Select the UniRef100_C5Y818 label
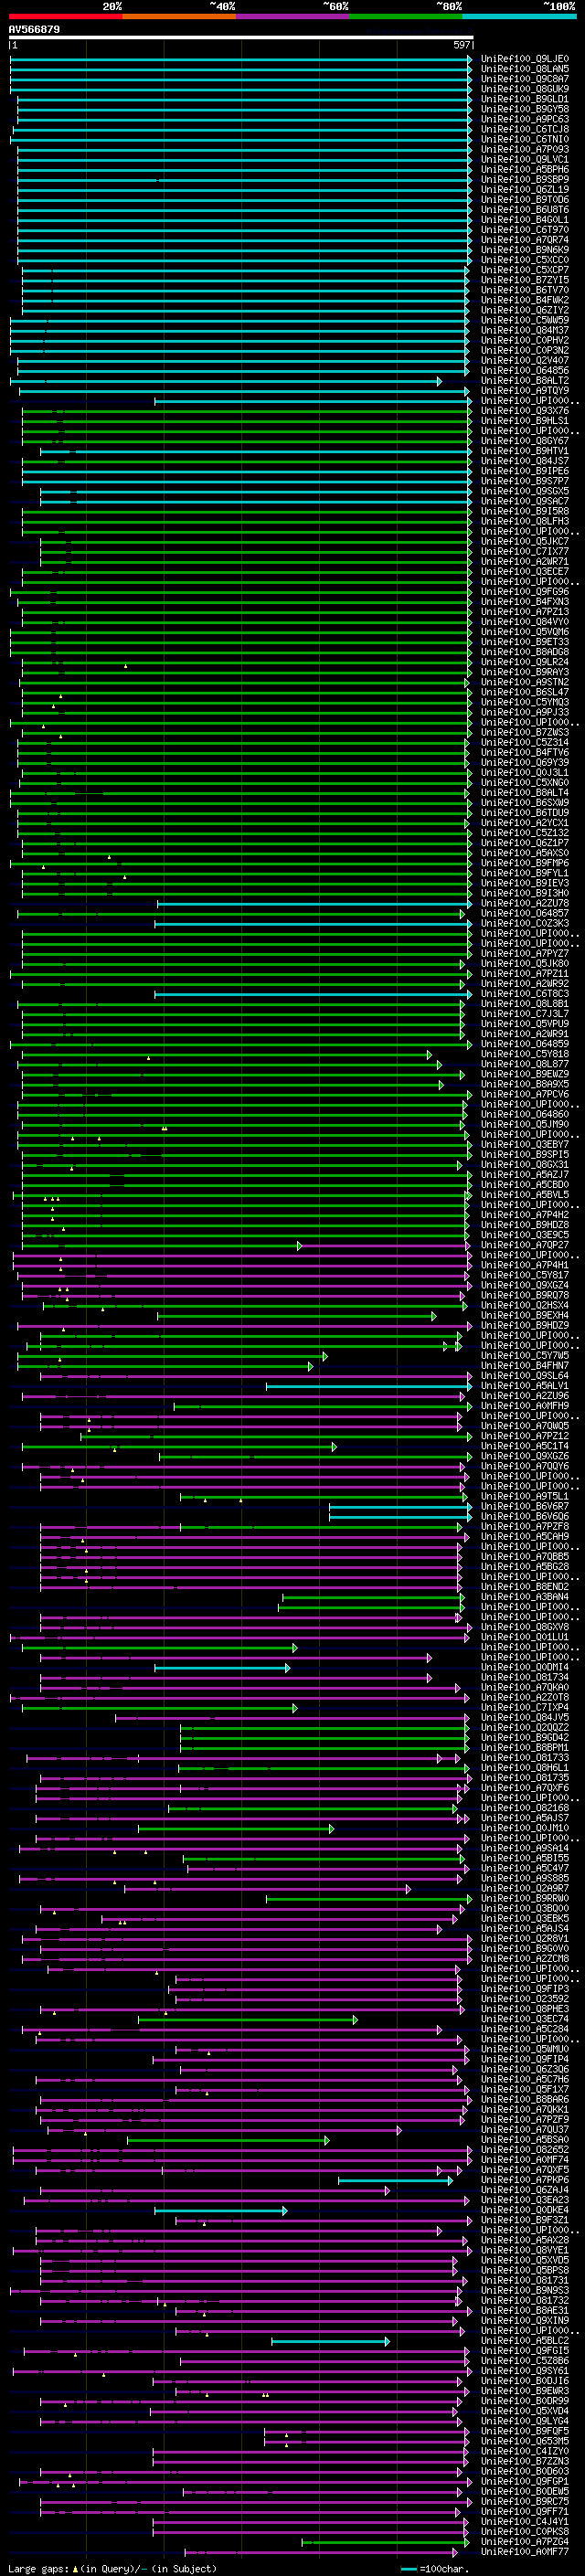Image resolution: width=585 pixels, height=2576 pixels. [525, 1054]
